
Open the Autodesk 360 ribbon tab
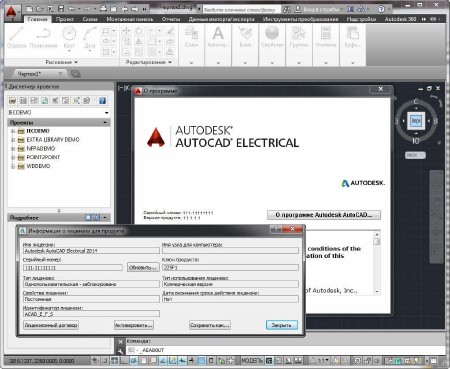pos(400,19)
